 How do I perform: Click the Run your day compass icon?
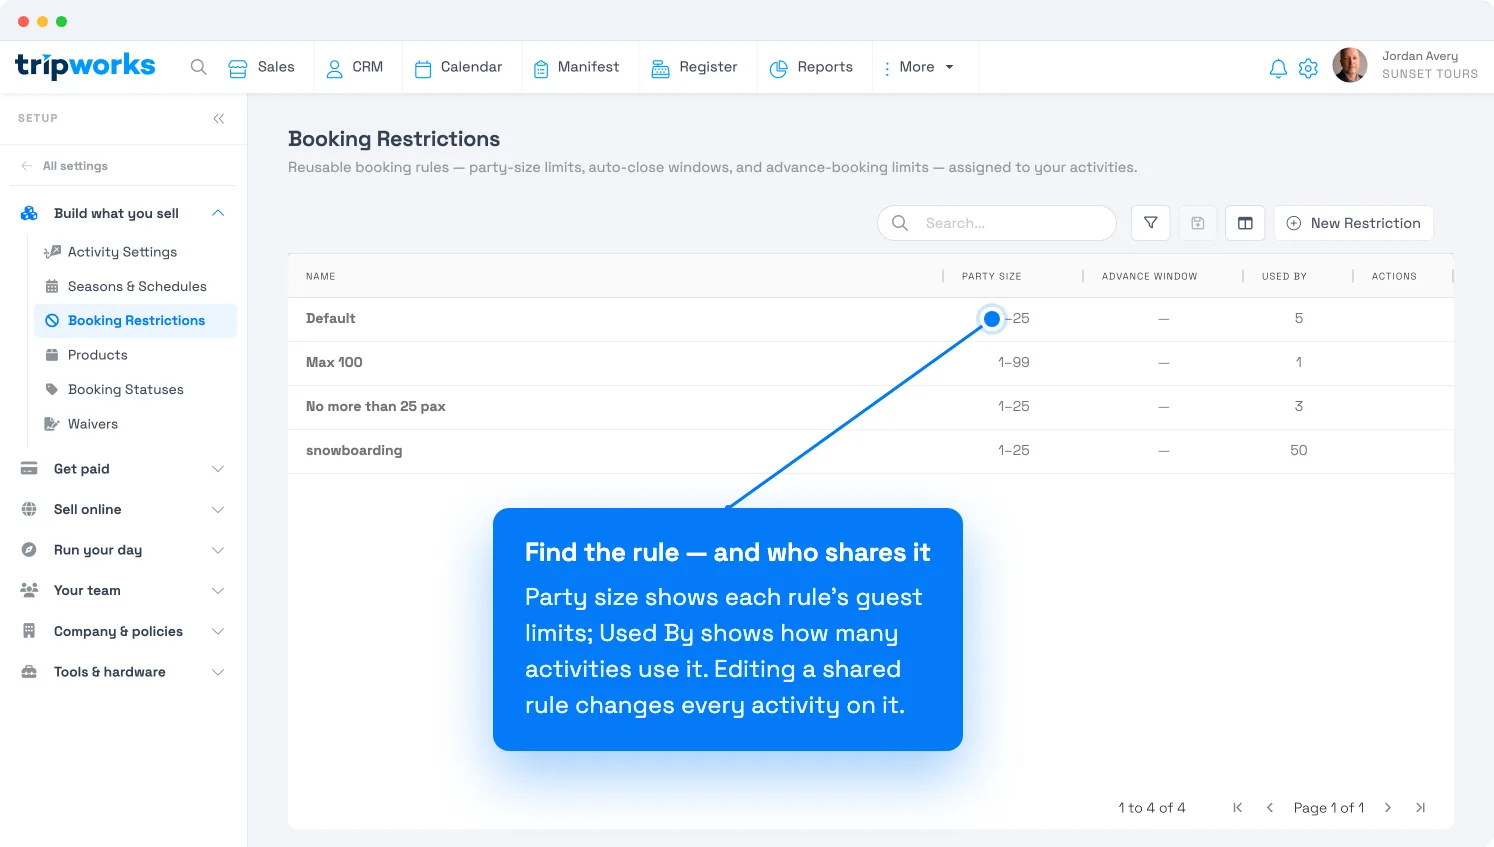tap(29, 550)
